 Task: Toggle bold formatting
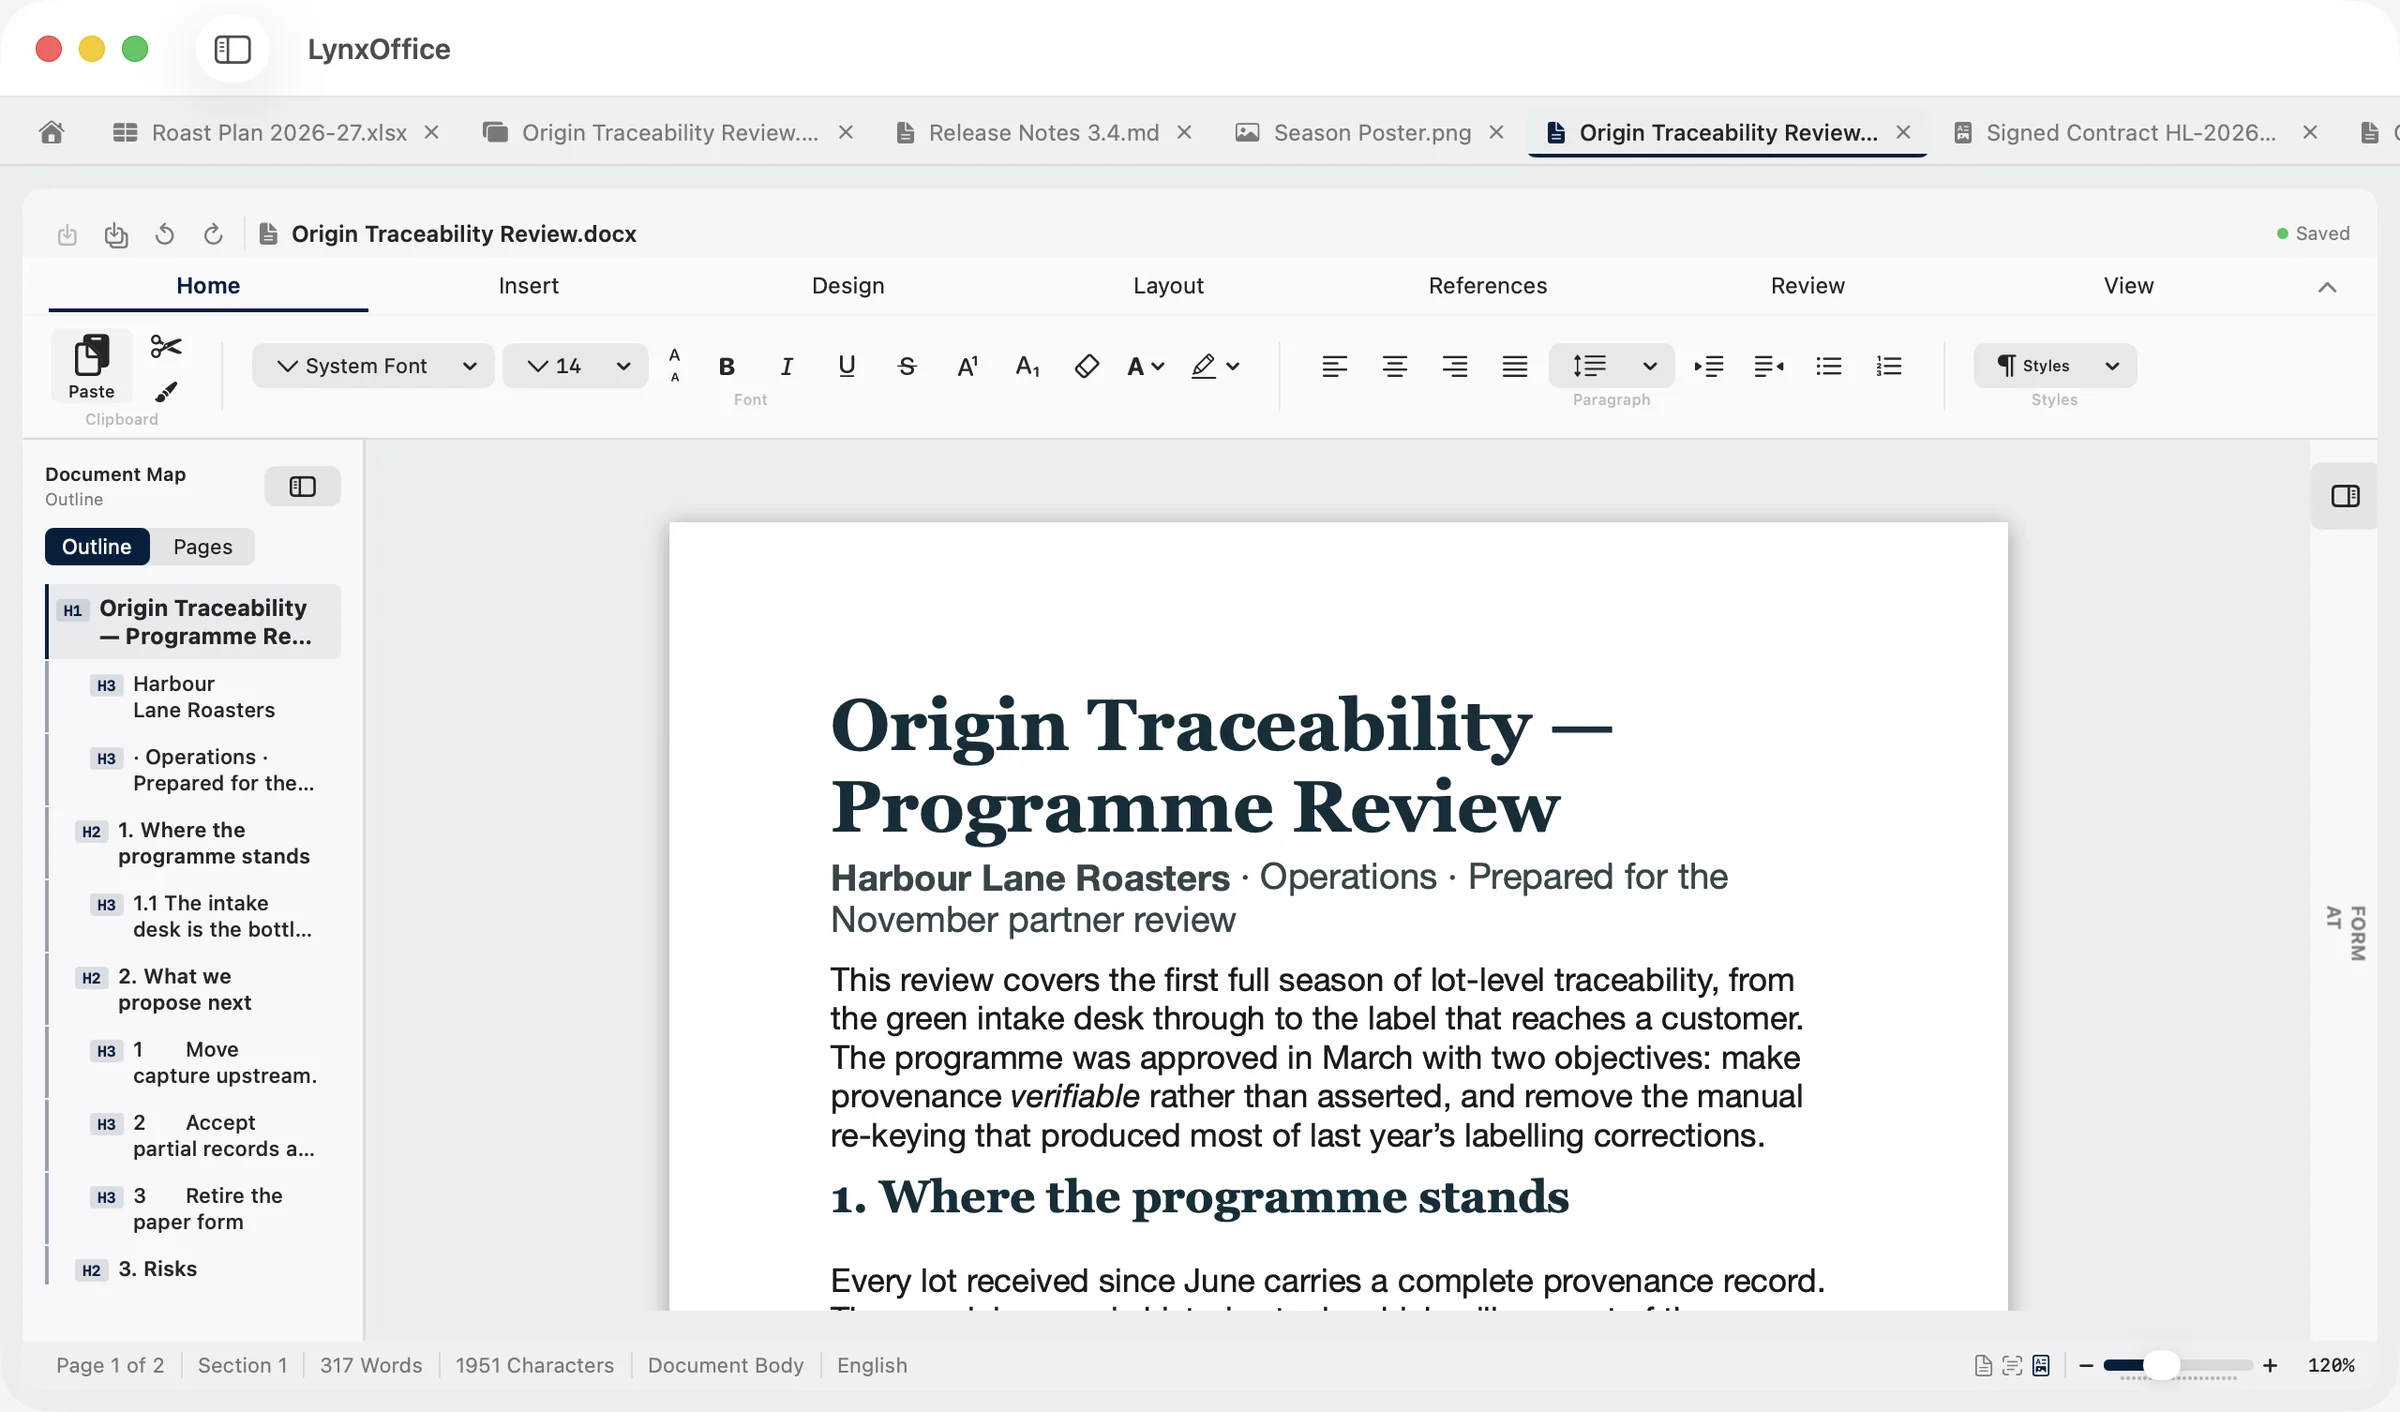(x=727, y=366)
